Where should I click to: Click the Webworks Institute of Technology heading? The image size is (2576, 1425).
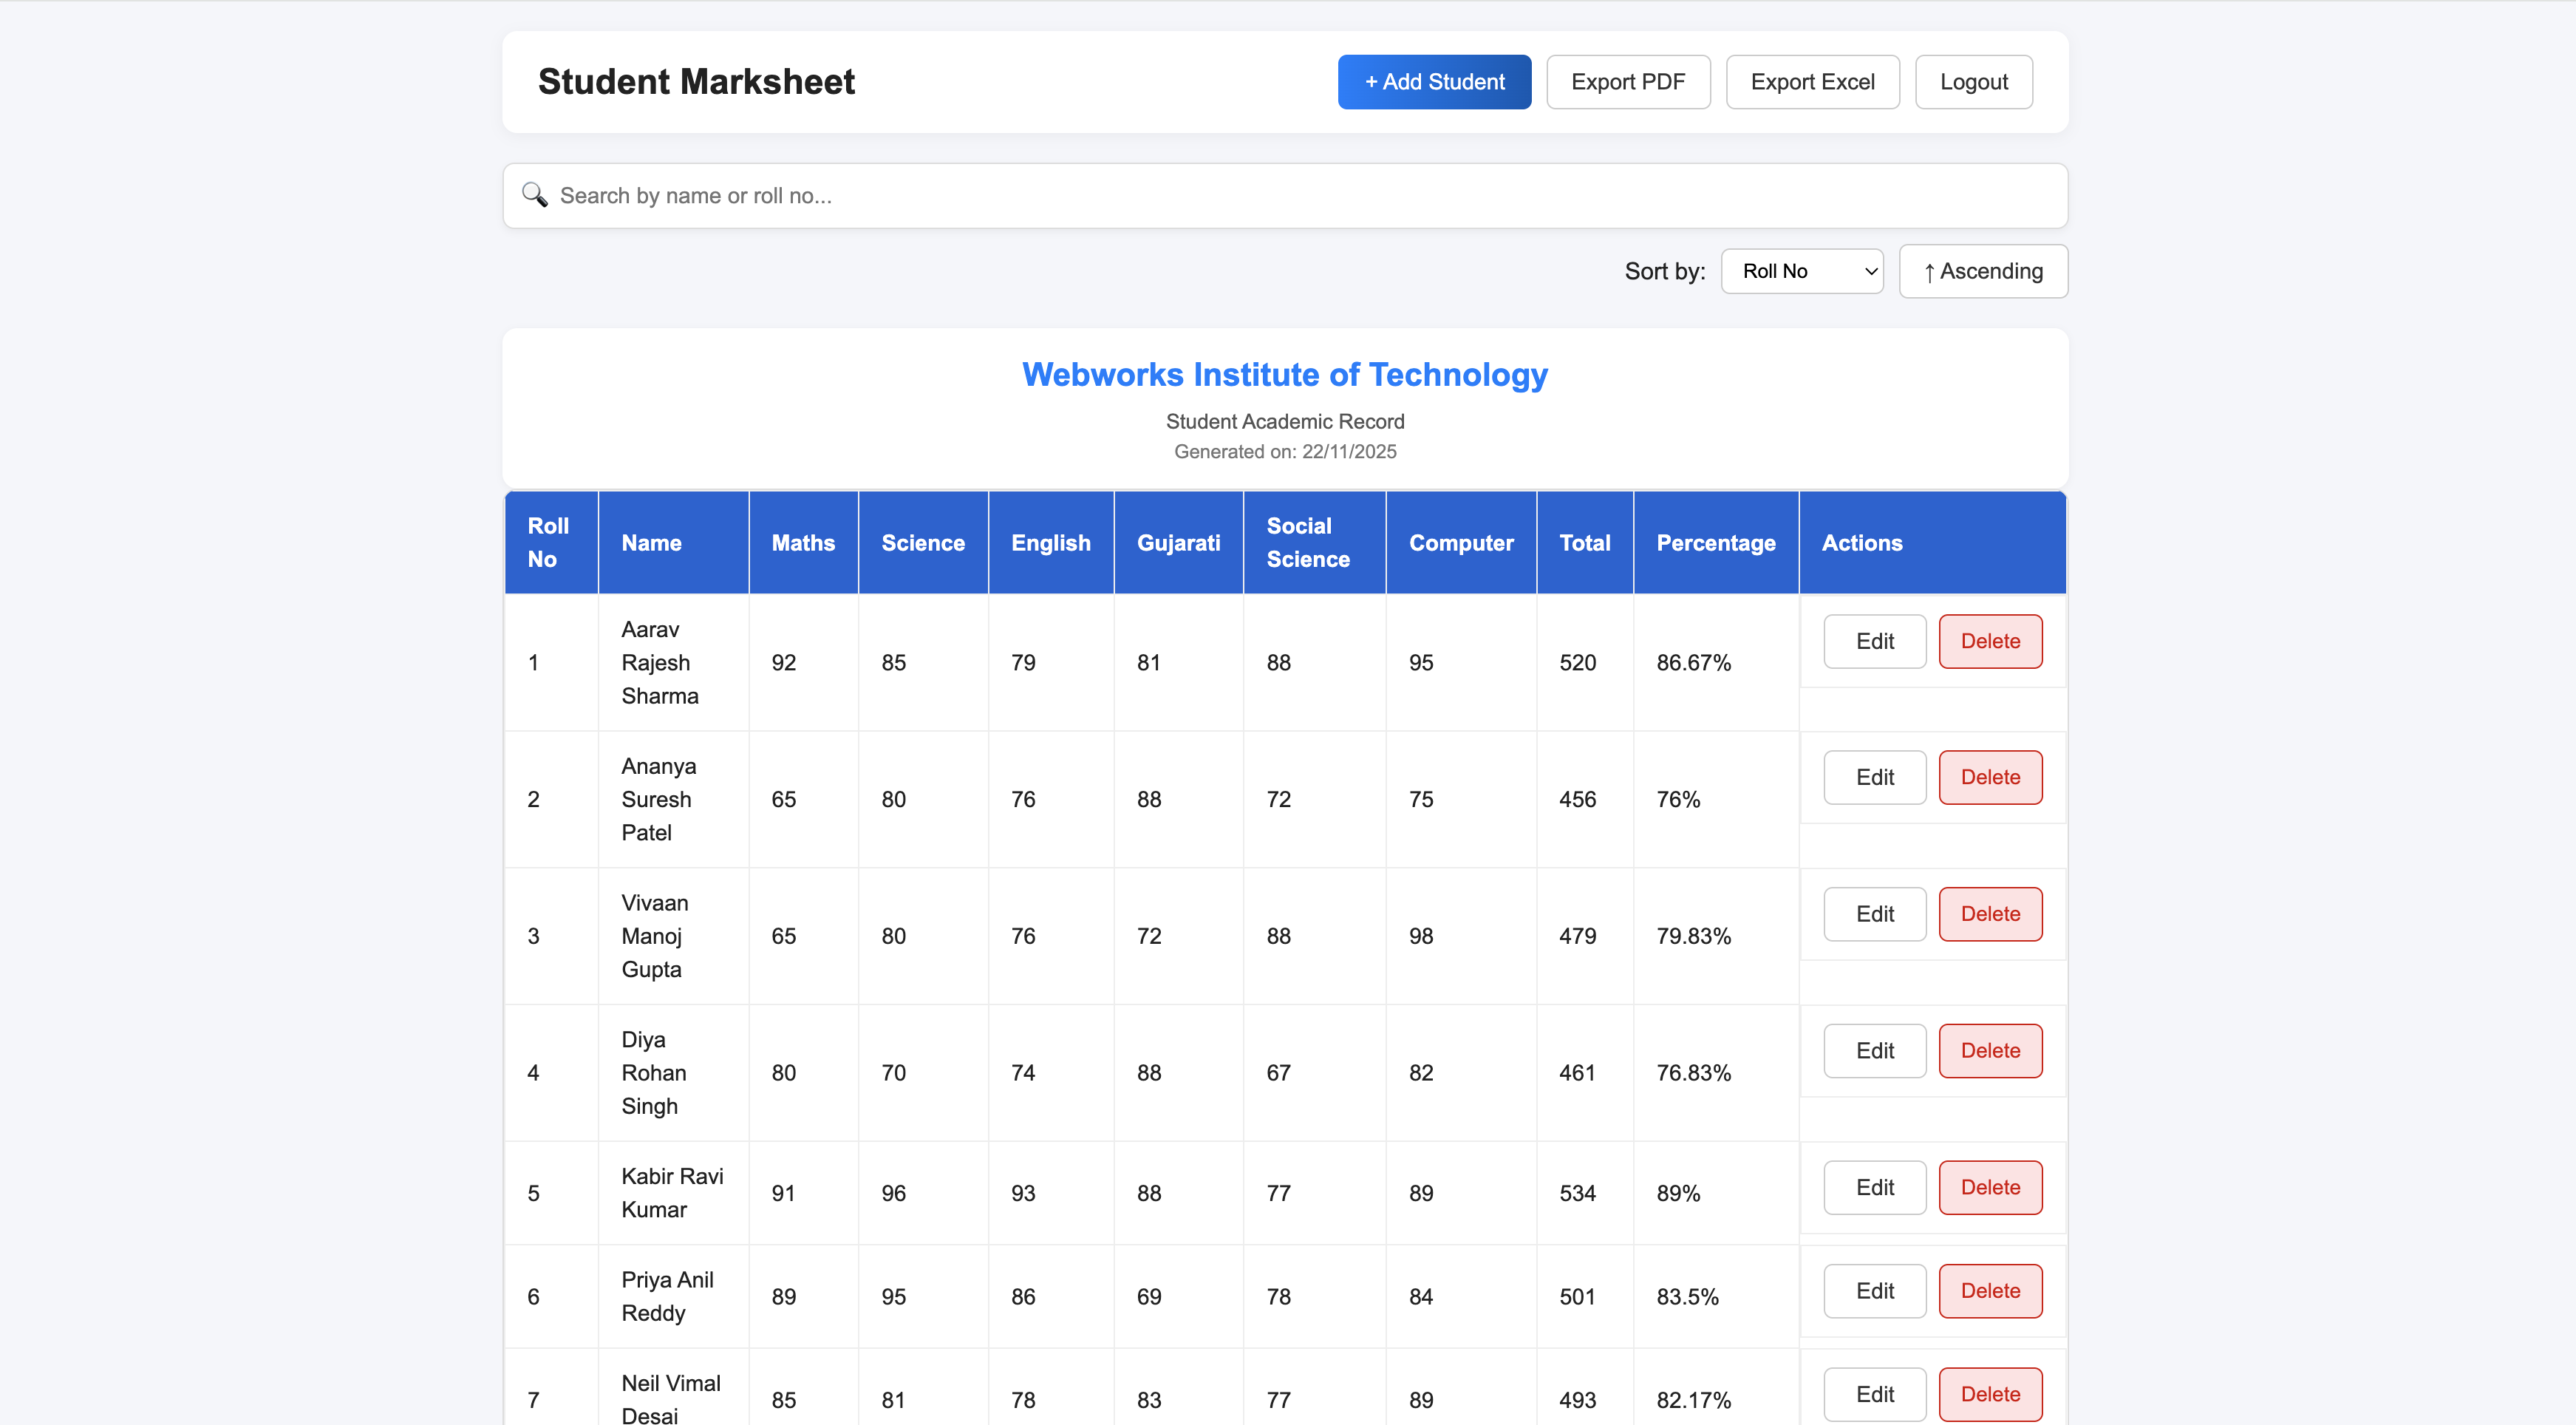click(1285, 374)
